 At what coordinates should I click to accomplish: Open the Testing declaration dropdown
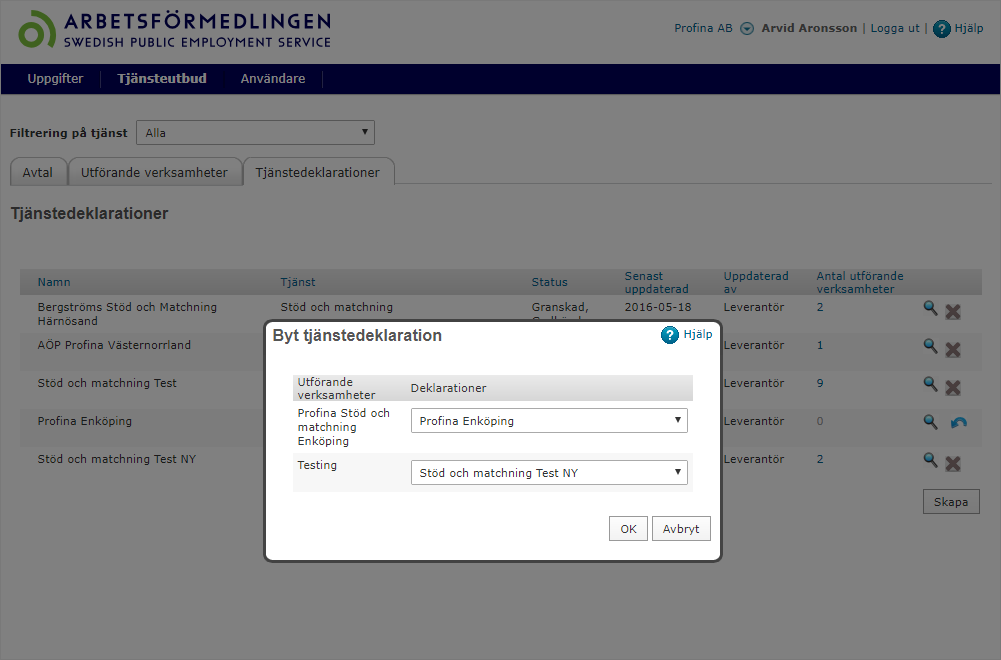[549, 472]
